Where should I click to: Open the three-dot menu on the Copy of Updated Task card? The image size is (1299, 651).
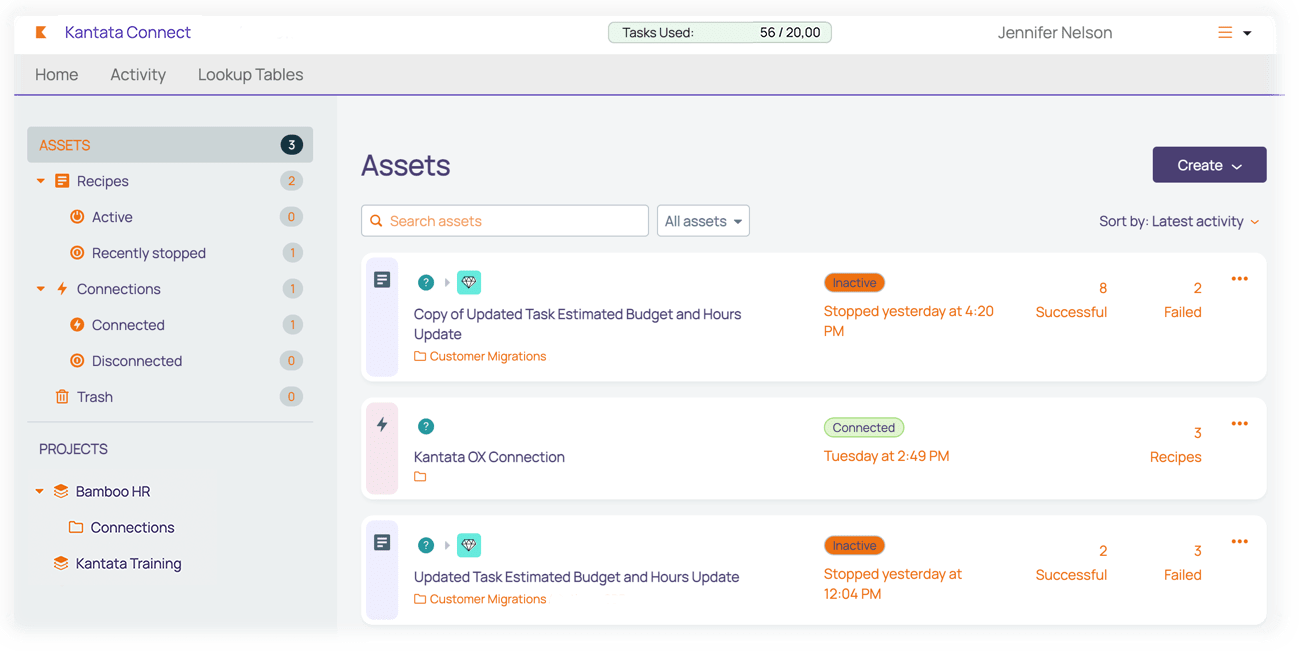[x=1240, y=279]
